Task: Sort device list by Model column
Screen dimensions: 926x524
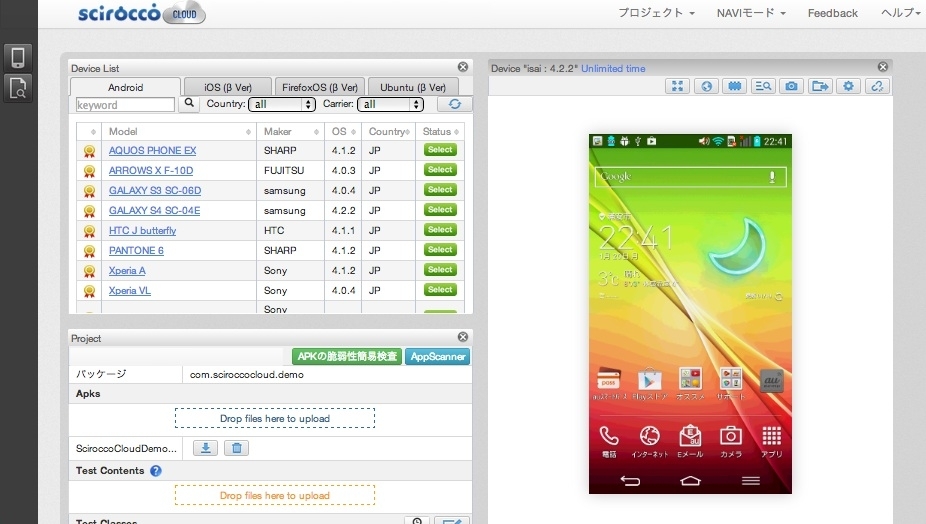Action: pyautogui.click(x=180, y=131)
